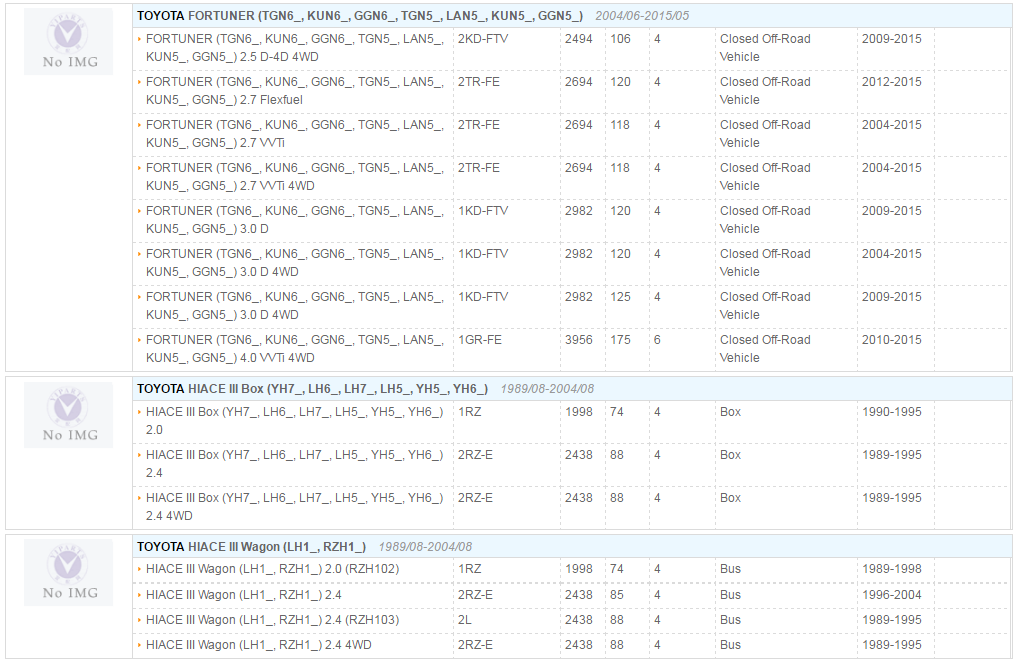Image resolution: width=1019 pixels, height=662 pixels.
Task: Click year range 1996-2004
Action: click(x=892, y=594)
